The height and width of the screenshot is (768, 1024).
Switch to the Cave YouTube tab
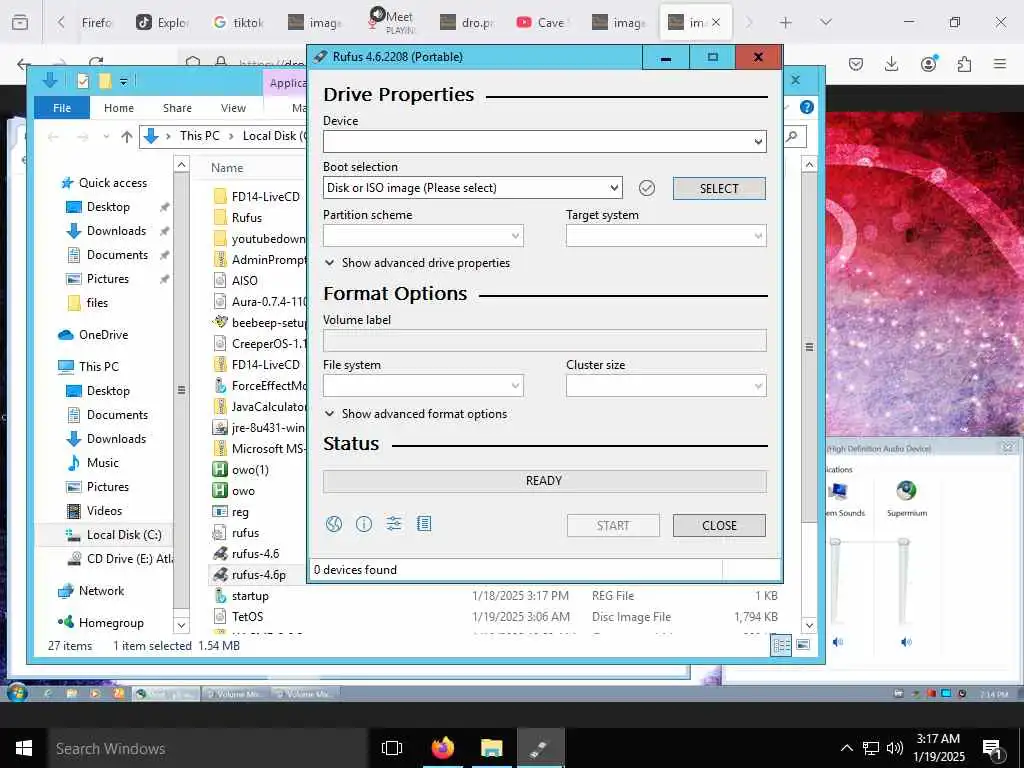[x=542, y=23]
